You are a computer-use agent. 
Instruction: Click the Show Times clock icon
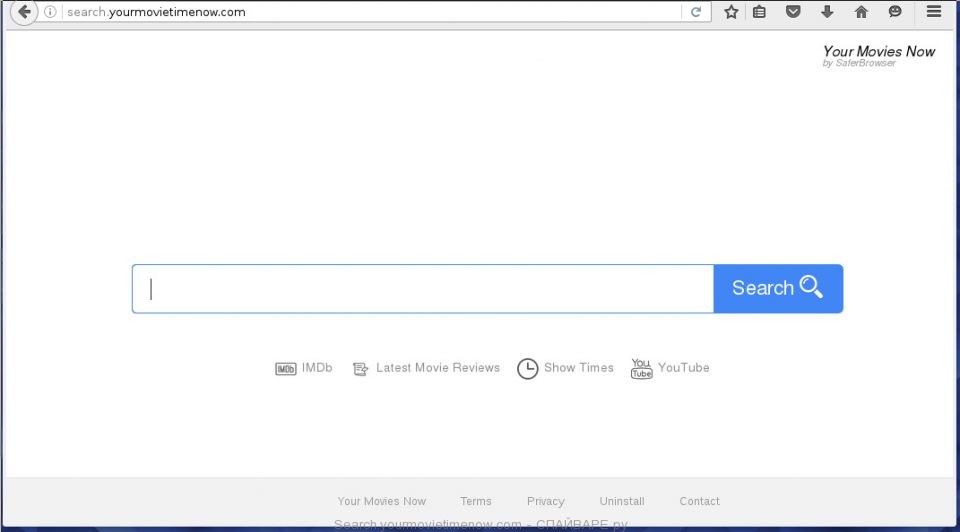[x=527, y=369]
